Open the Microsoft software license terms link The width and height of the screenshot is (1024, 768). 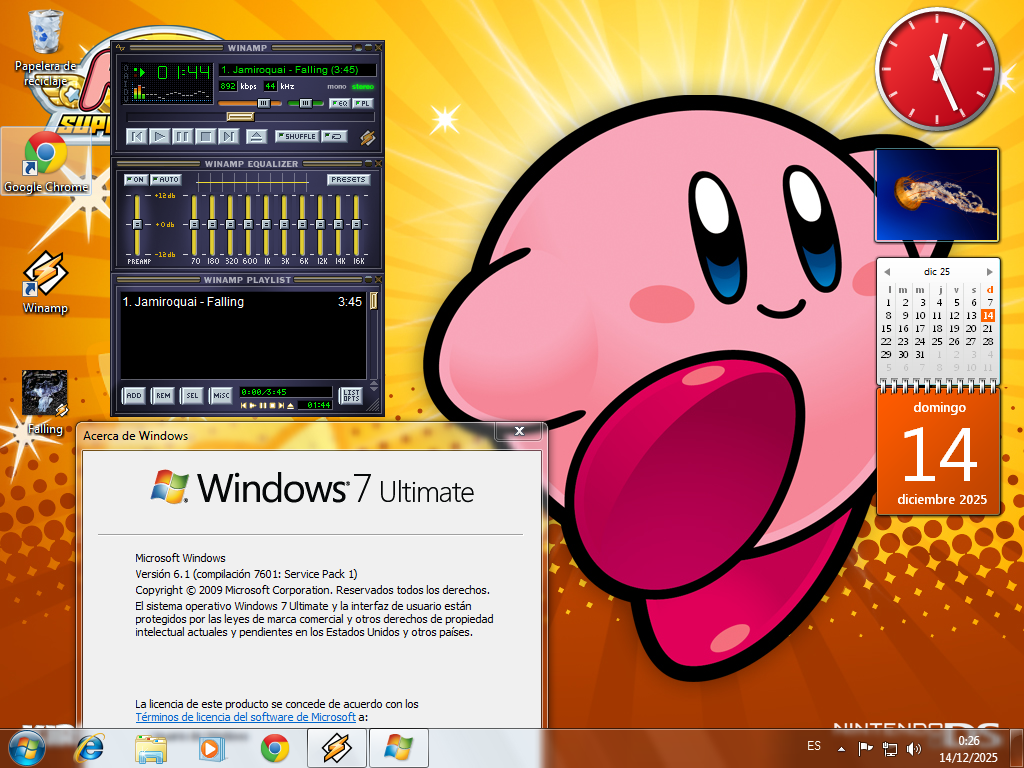(246, 717)
